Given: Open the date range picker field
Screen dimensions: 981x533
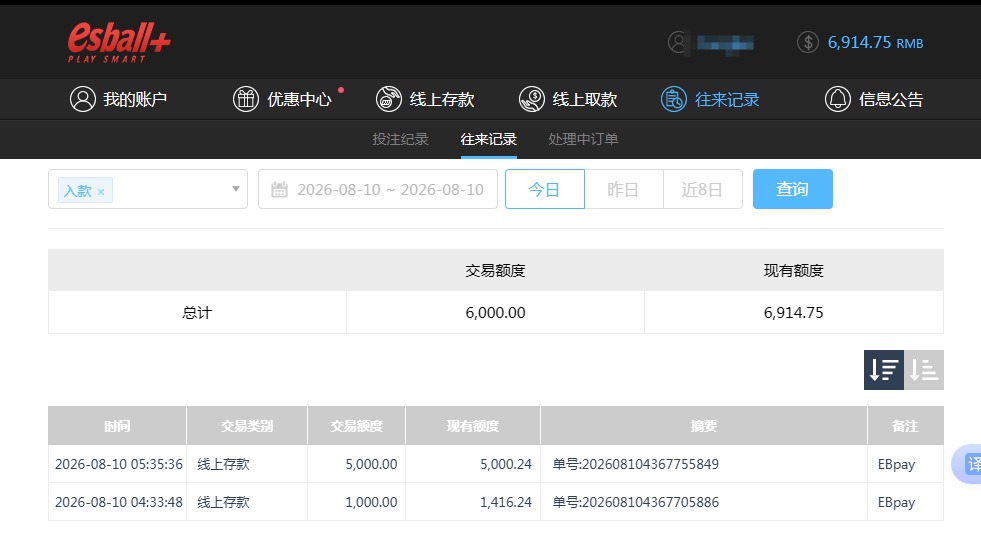Looking at the screenshot, I should [x=378, y=189].
